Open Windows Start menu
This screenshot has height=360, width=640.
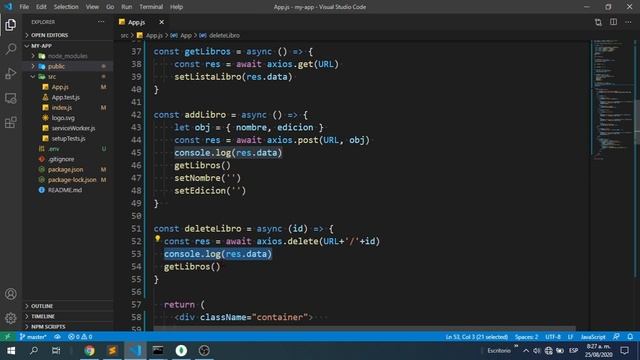pyautogui.click(x=11, y=351)
